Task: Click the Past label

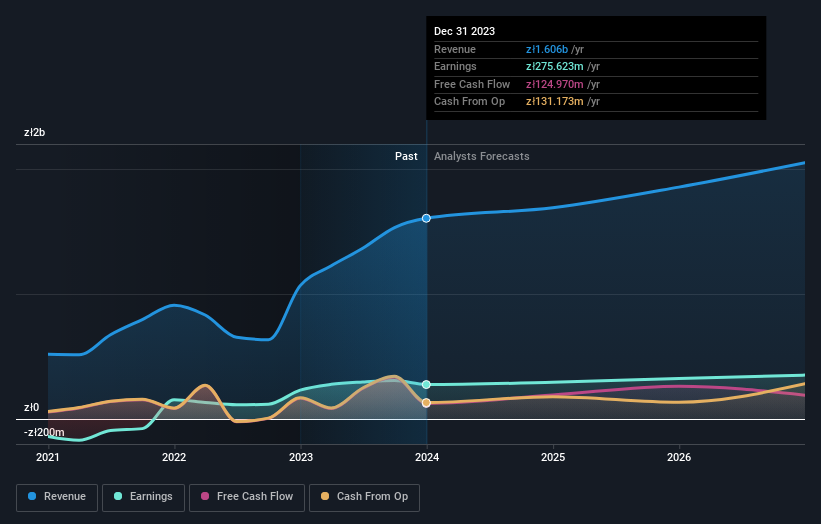Action: coord(406,156)
